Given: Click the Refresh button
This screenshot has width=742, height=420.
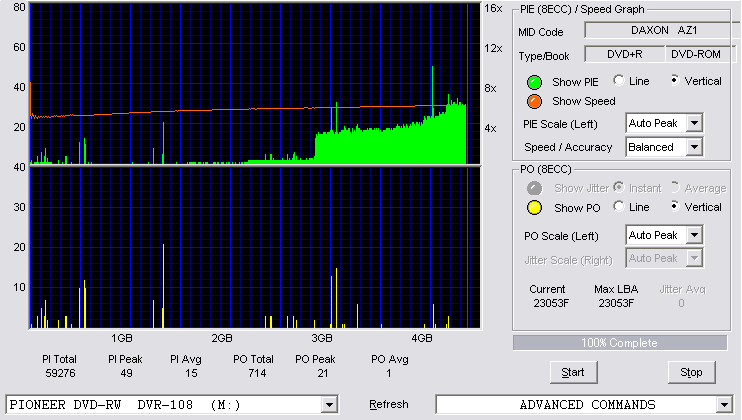Looking at the screenshot, I should 389,404.
